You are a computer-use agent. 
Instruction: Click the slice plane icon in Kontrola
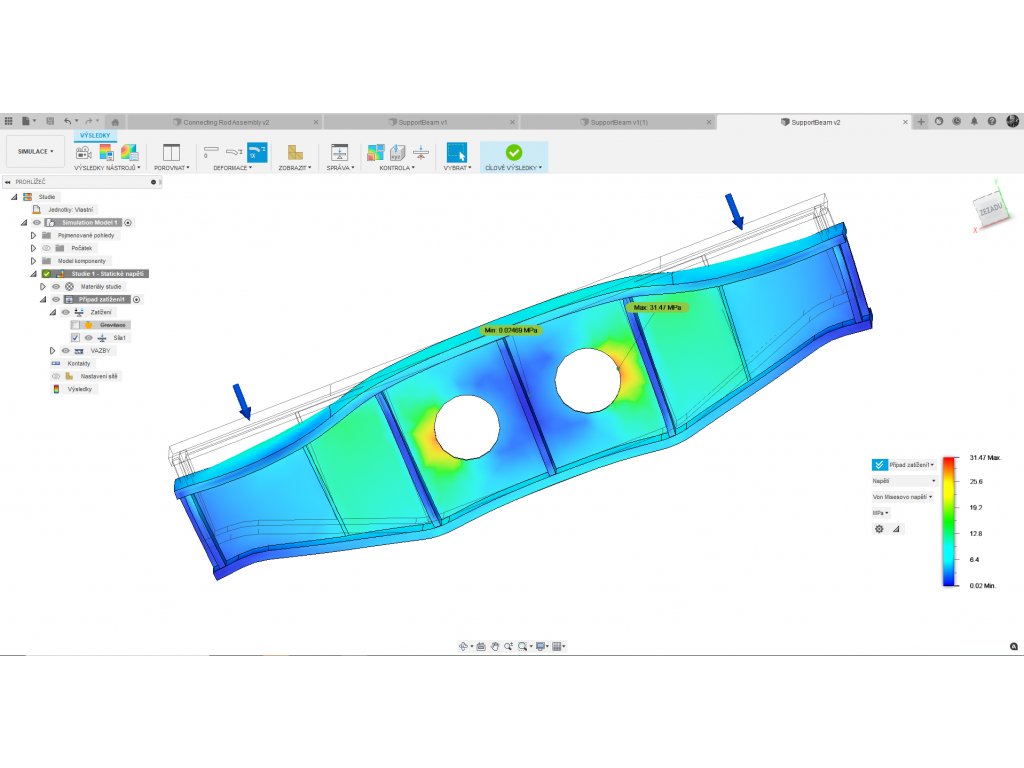[x=421, y=152]
